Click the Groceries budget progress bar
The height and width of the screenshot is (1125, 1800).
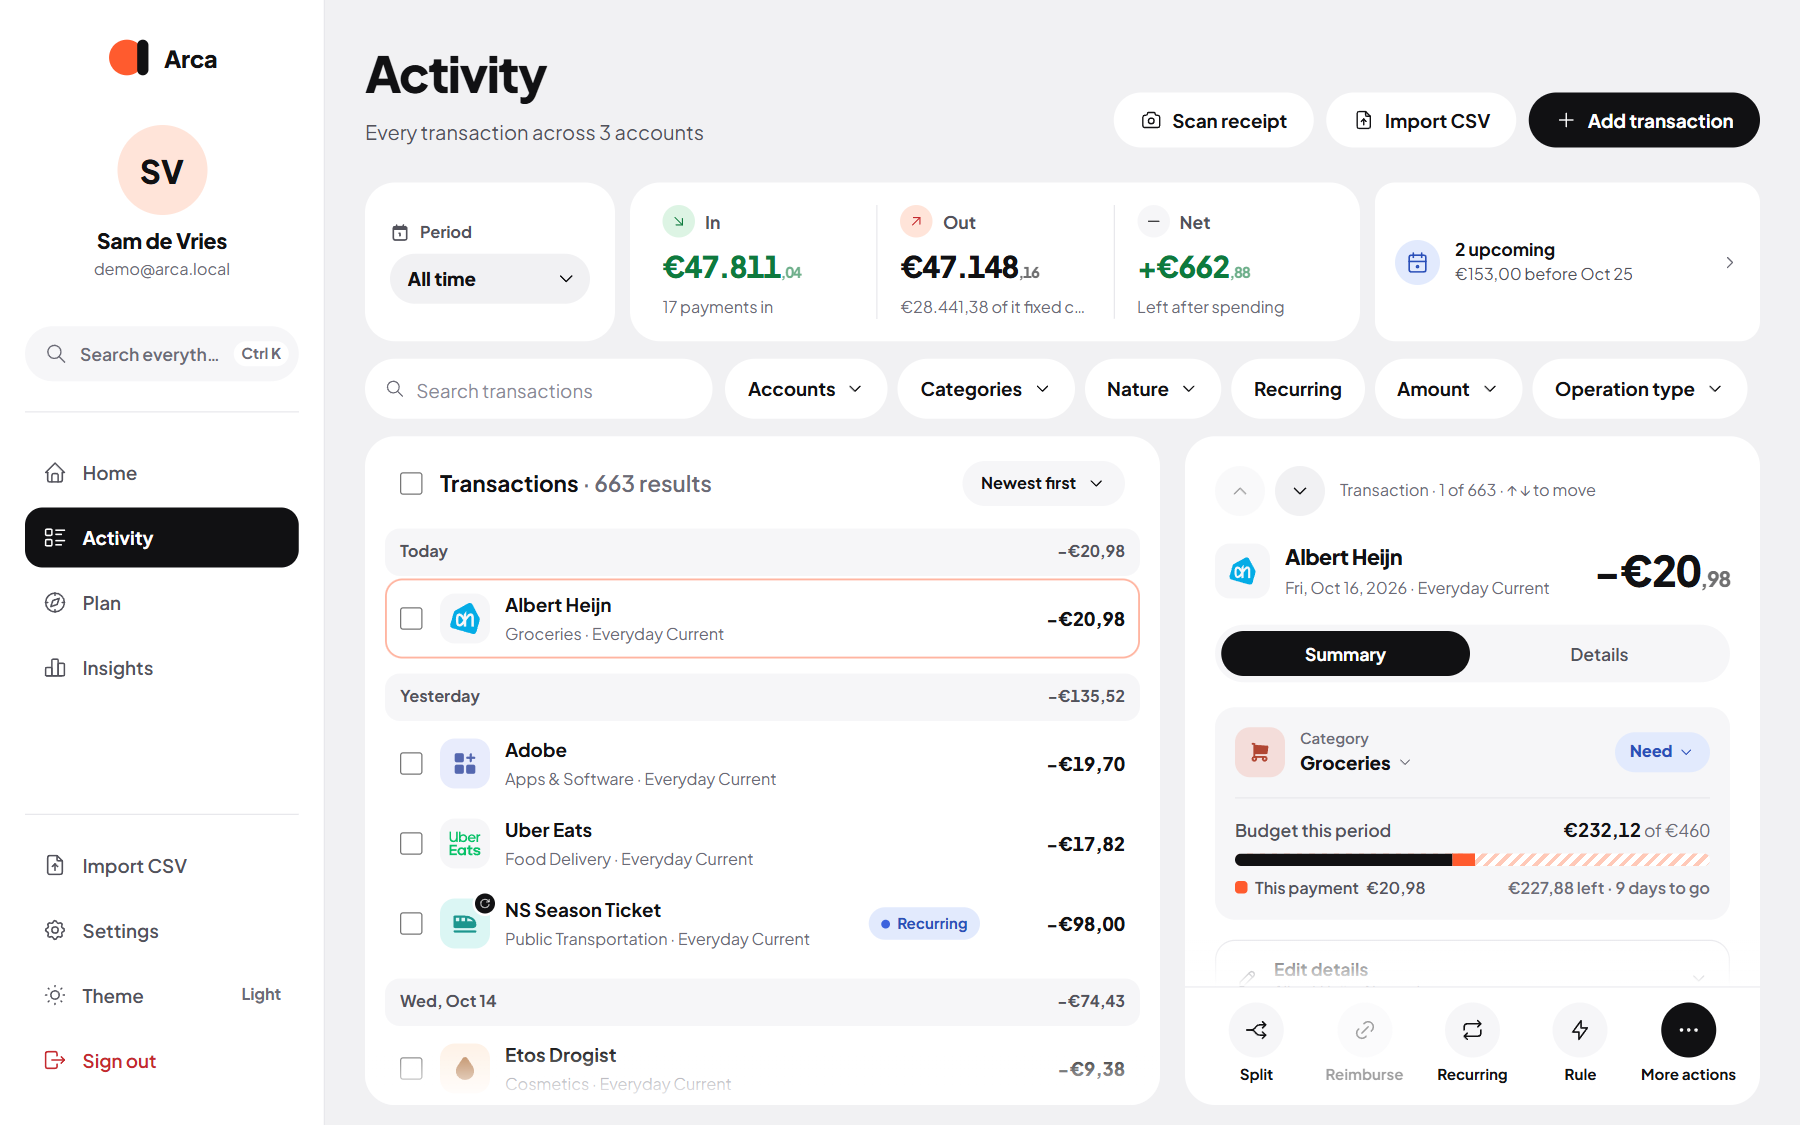pyautogui.click(x=1472, y=860)
